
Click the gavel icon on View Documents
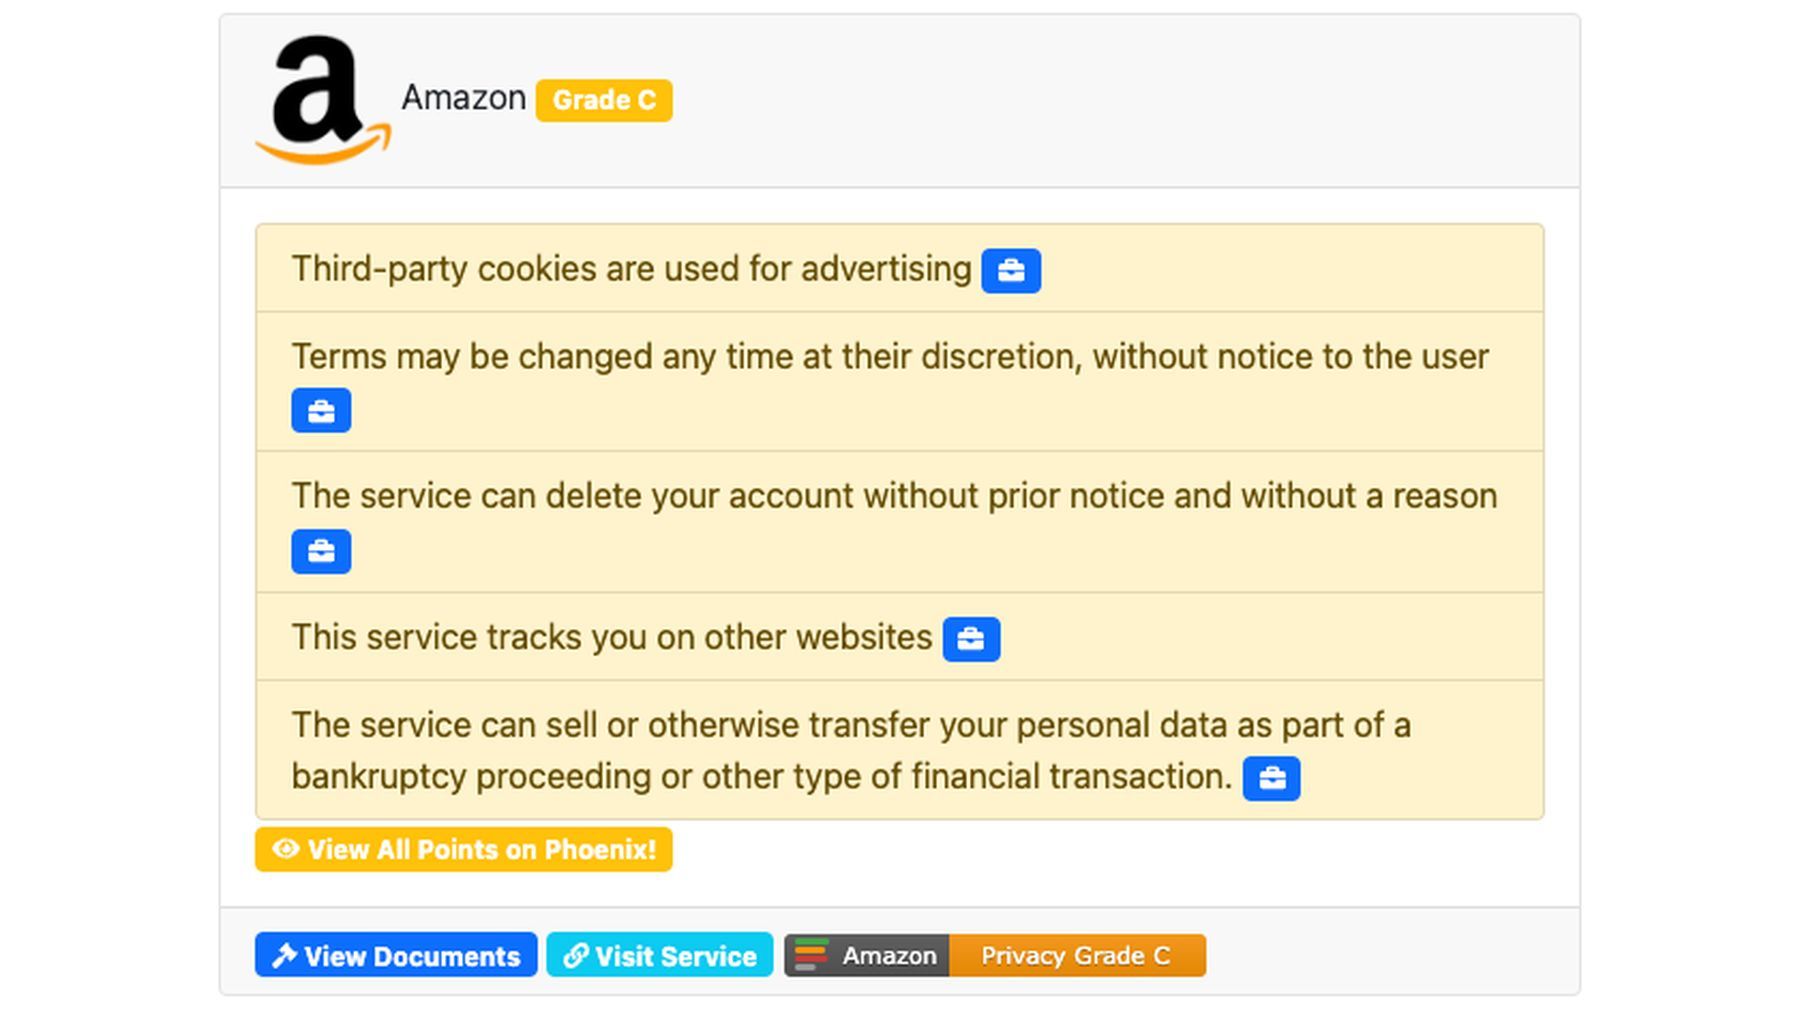(285, 955)
